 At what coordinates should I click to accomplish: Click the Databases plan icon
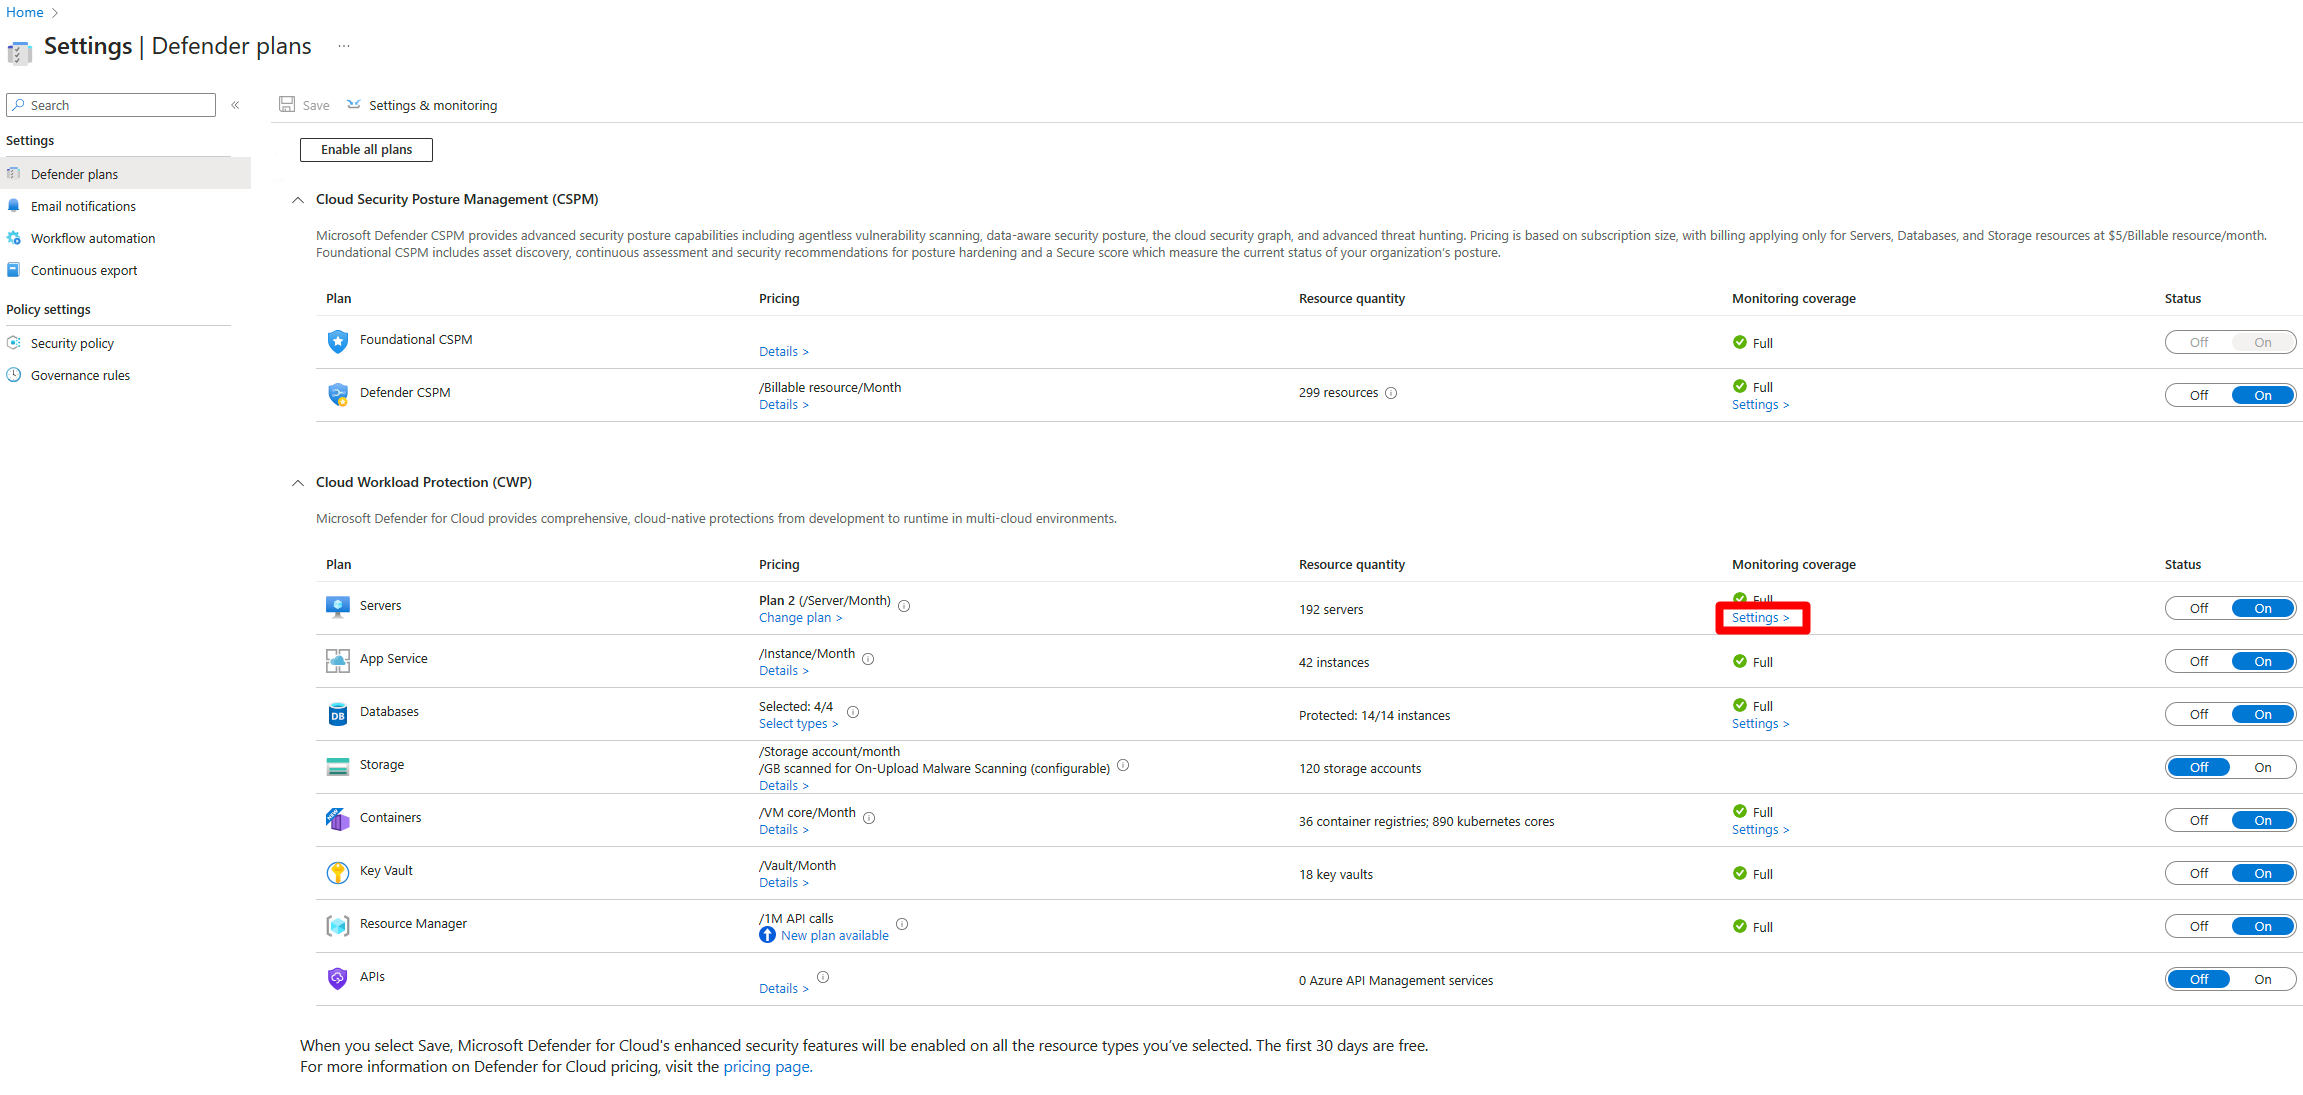coord(338,713)
